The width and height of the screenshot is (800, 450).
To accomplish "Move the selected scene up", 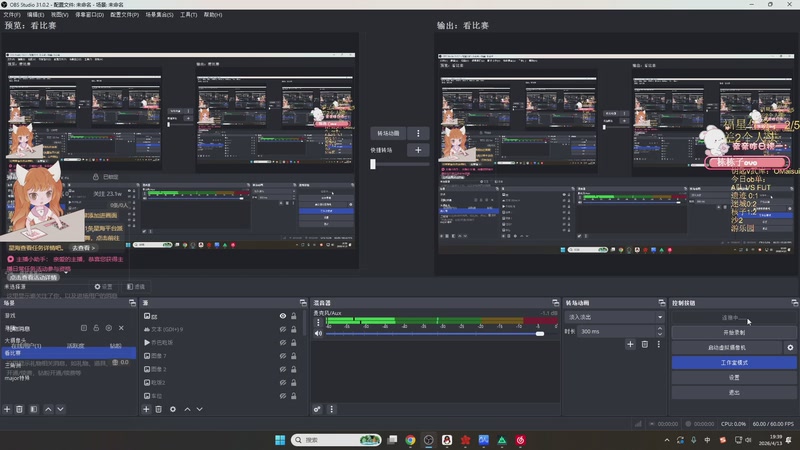I will tap(48, 409).
